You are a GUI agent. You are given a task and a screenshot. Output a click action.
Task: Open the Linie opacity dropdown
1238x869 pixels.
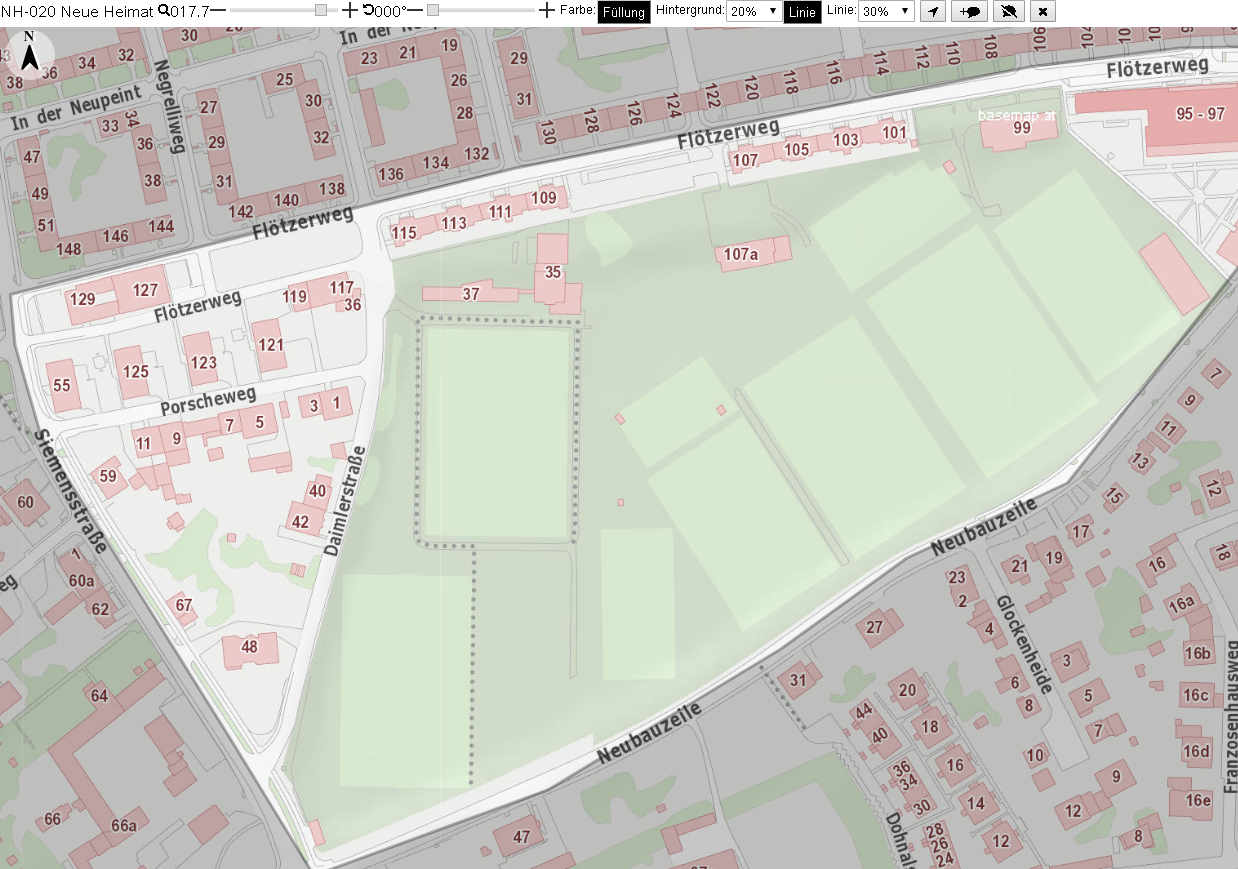point(886,11)
